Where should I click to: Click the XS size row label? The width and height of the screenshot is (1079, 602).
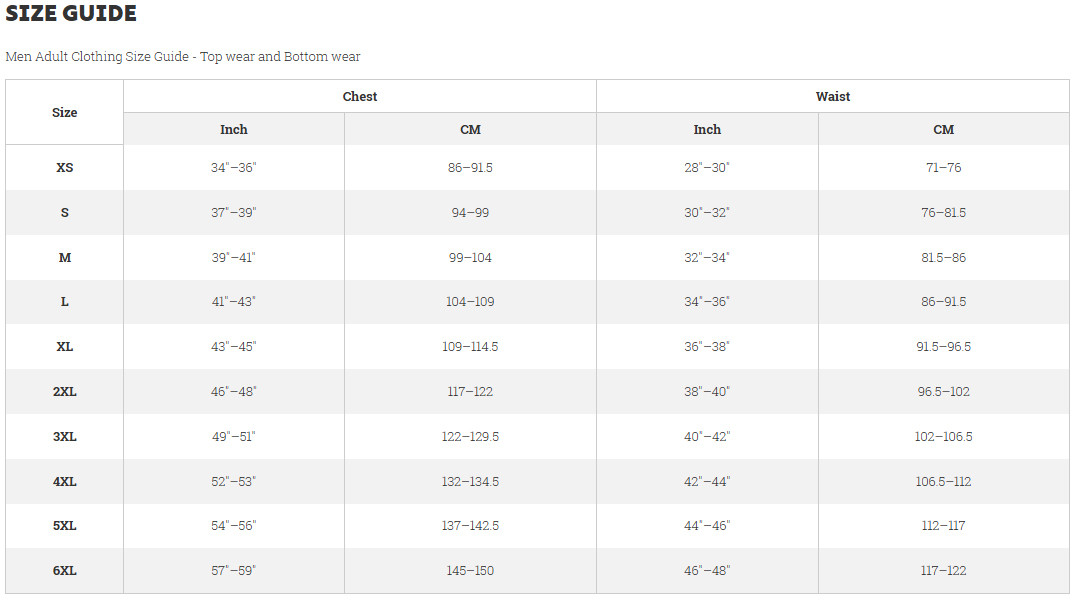click(65, 167)
